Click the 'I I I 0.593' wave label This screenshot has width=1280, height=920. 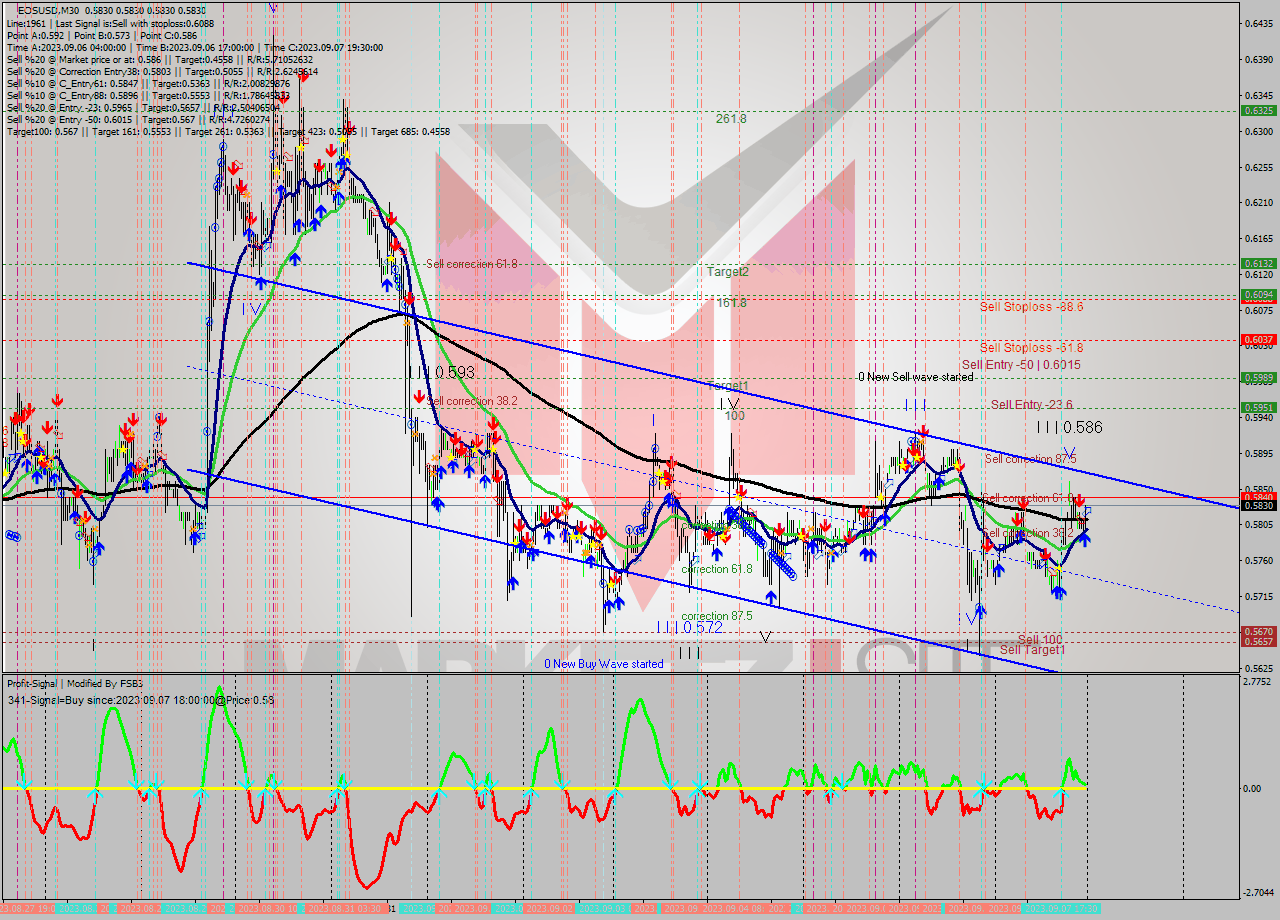tap(440, 372)
